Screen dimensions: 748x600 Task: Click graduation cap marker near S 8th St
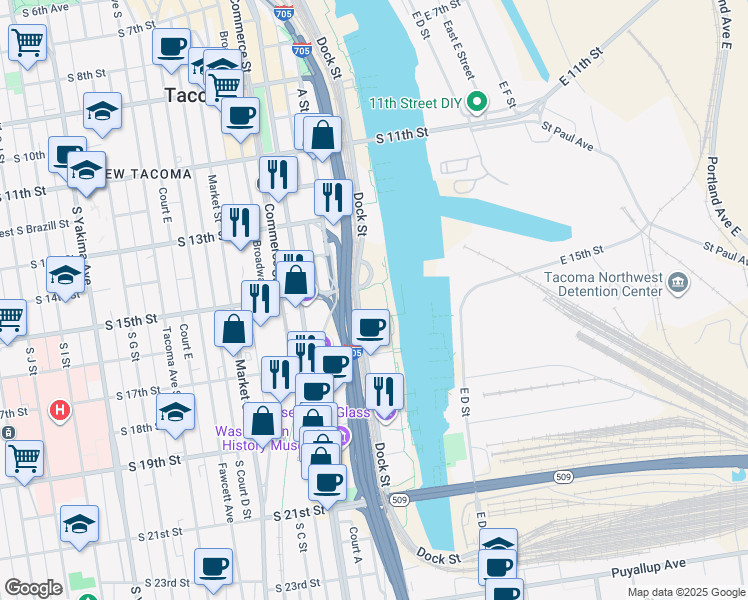(x=103, y=114)
